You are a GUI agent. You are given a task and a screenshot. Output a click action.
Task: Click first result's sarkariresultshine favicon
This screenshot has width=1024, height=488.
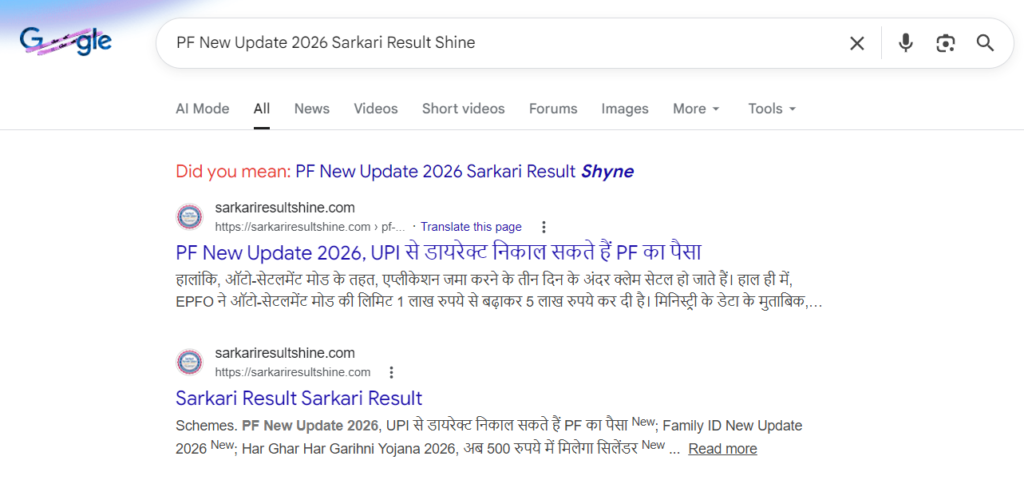click(x=189, y=217)
